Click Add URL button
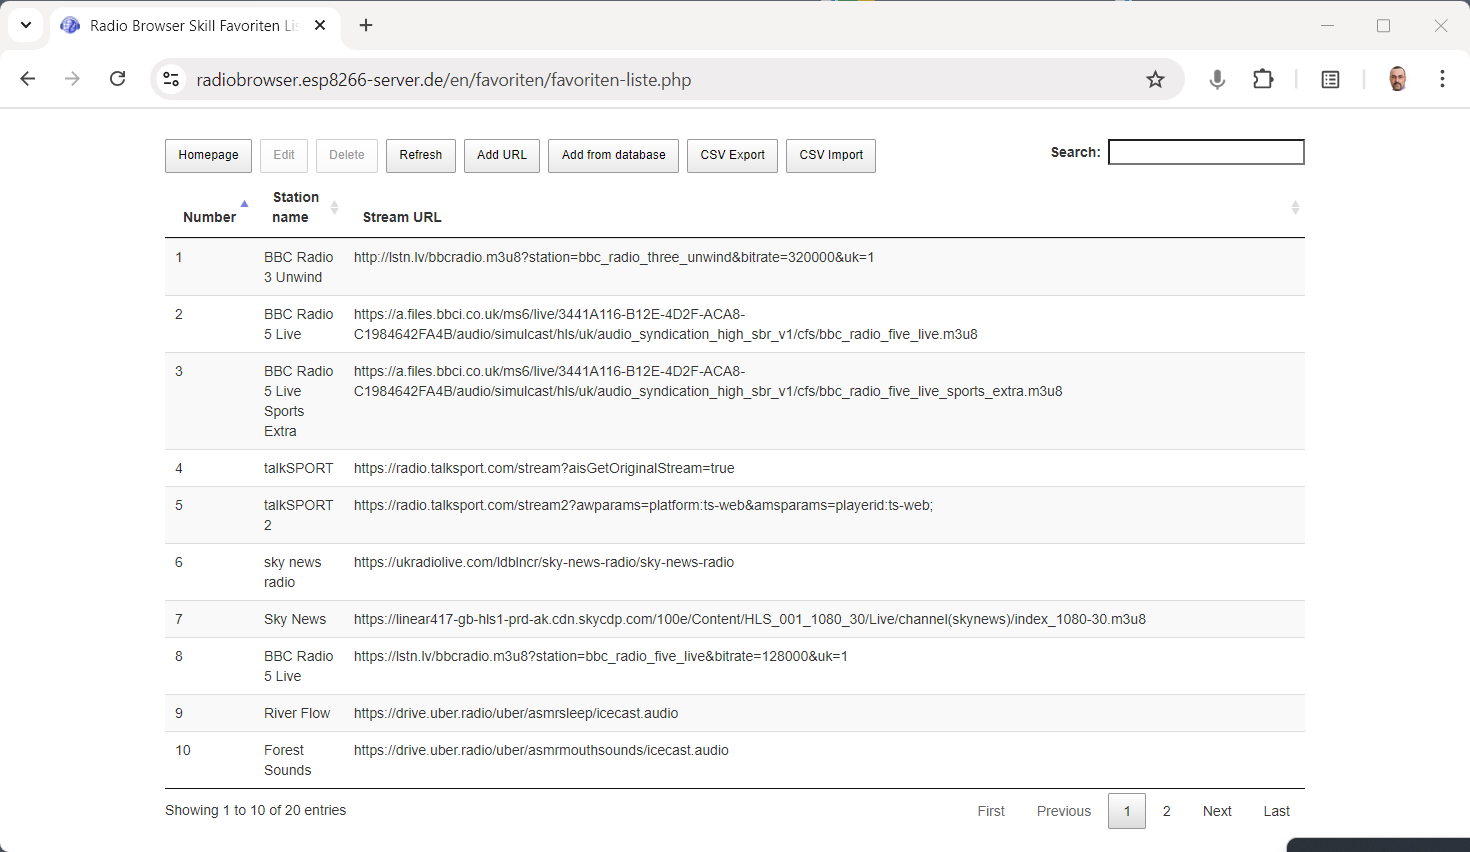Image resolution: width=1470 pixels, height=852 pixels. (502, 155)
